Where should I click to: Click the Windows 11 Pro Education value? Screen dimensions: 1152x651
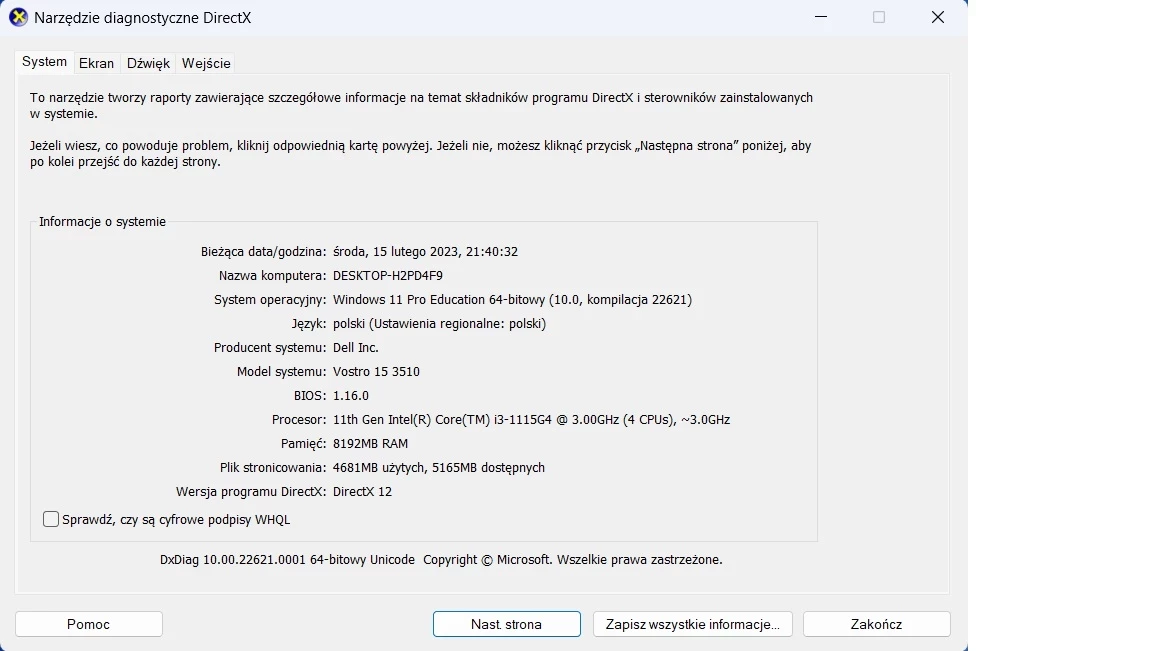(x=512, y=299)
